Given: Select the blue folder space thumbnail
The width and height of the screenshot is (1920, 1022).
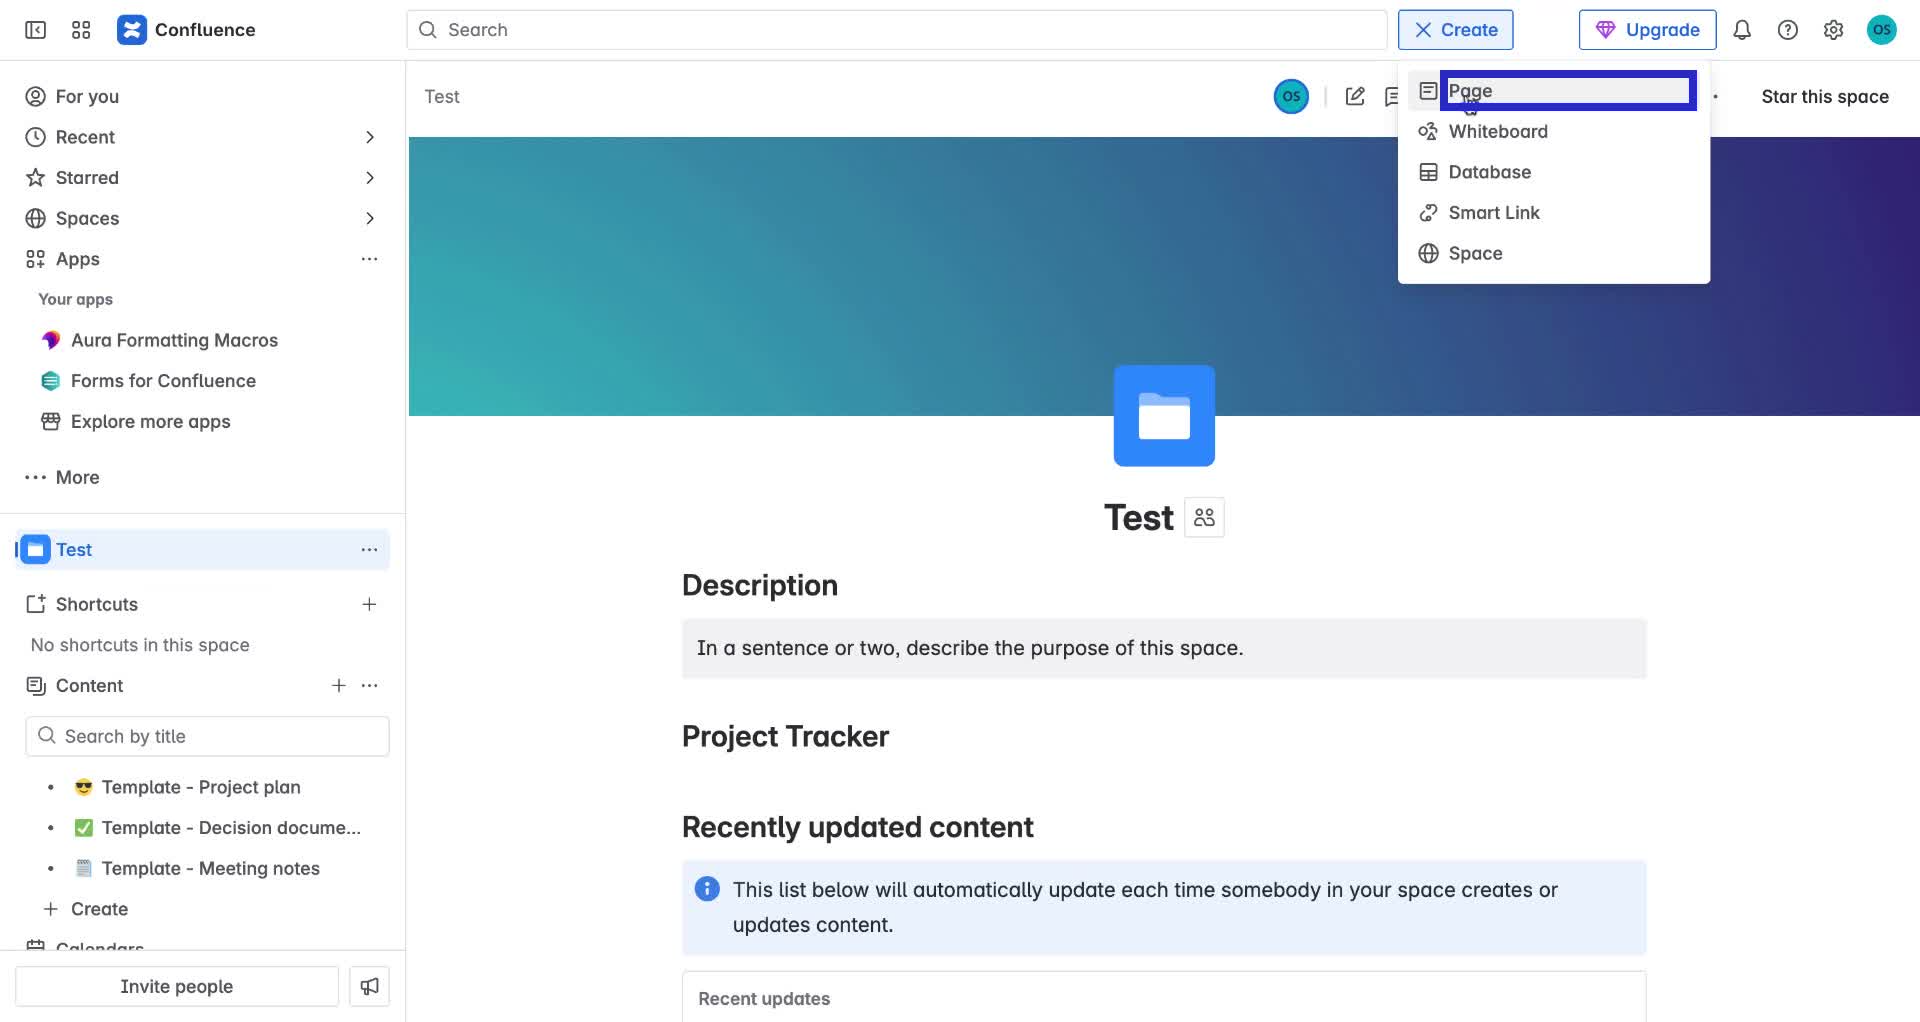Looking at the screenshot, I should pyautogui.click(x=1164, y=415).
